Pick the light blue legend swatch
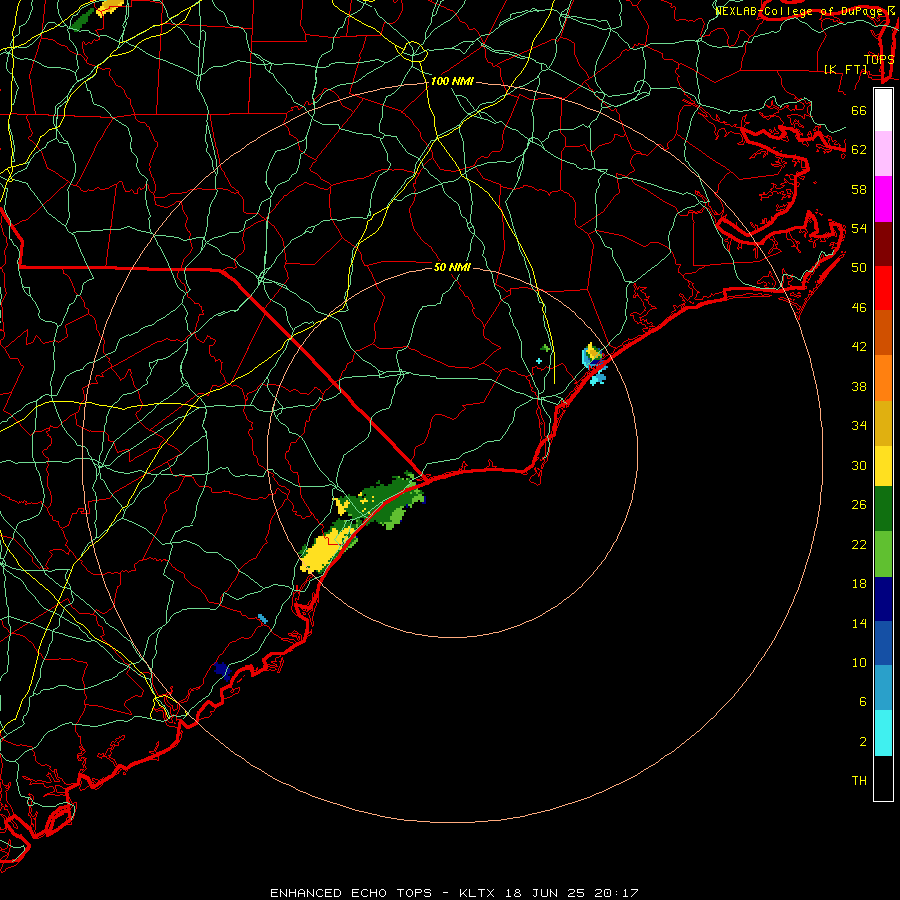The height and width of the screenshot is (900, 900). [883, 688]
